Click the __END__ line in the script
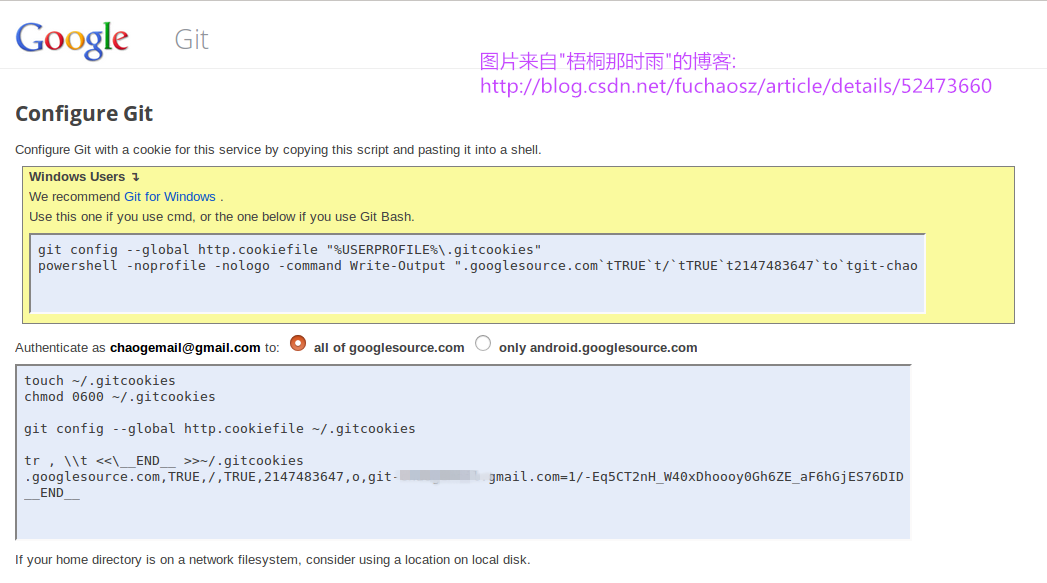 pyautogui.click(x=52, y=493)
